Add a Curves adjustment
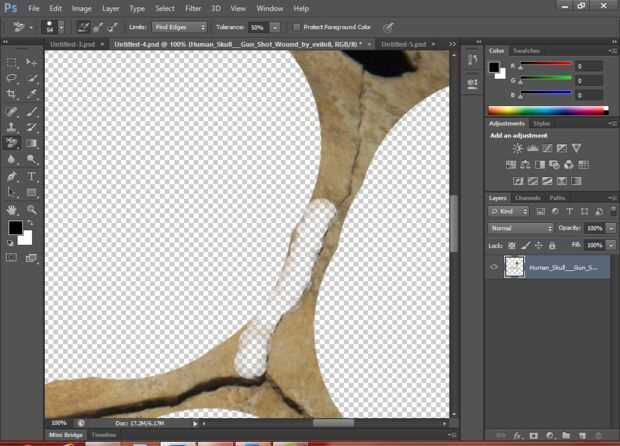620x446 pixels. pyautogui.click(x=547, y=148)
